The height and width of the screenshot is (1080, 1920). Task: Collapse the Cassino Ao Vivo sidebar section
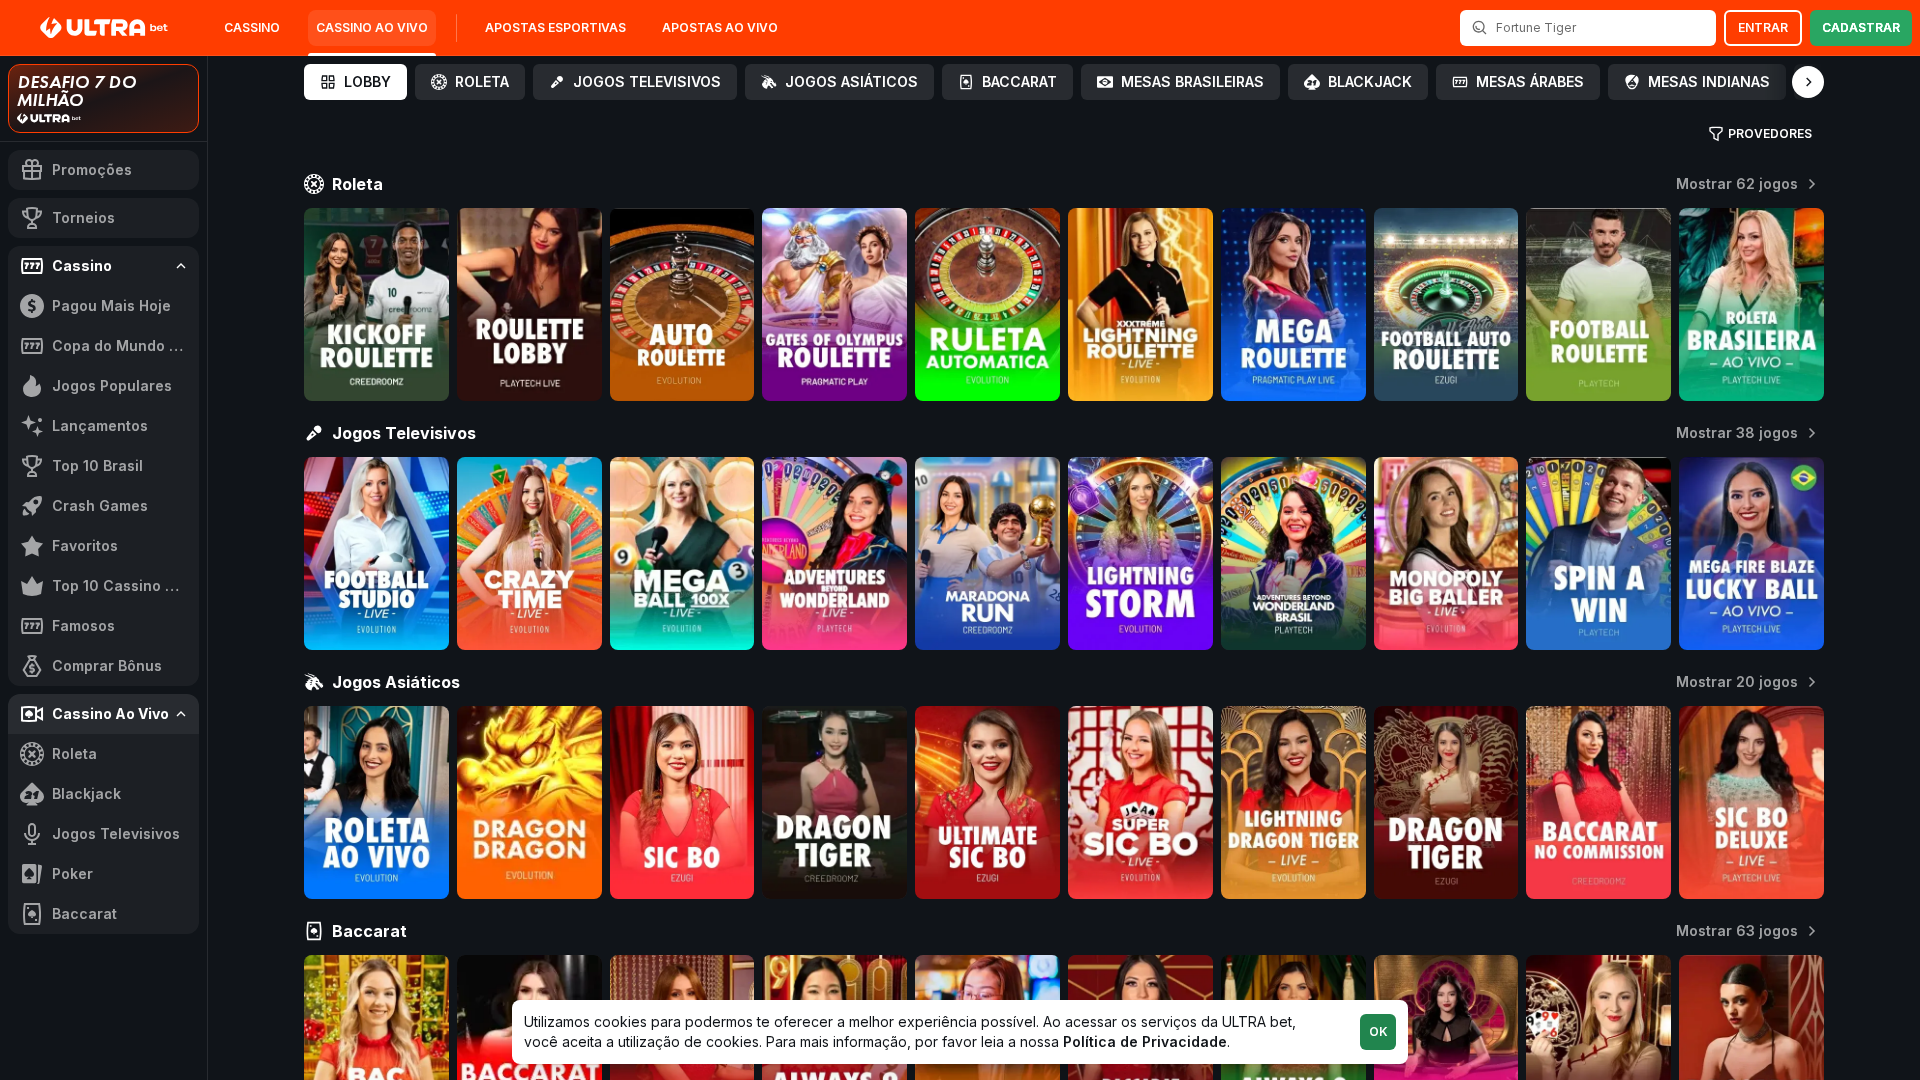[x=181, y=714]
